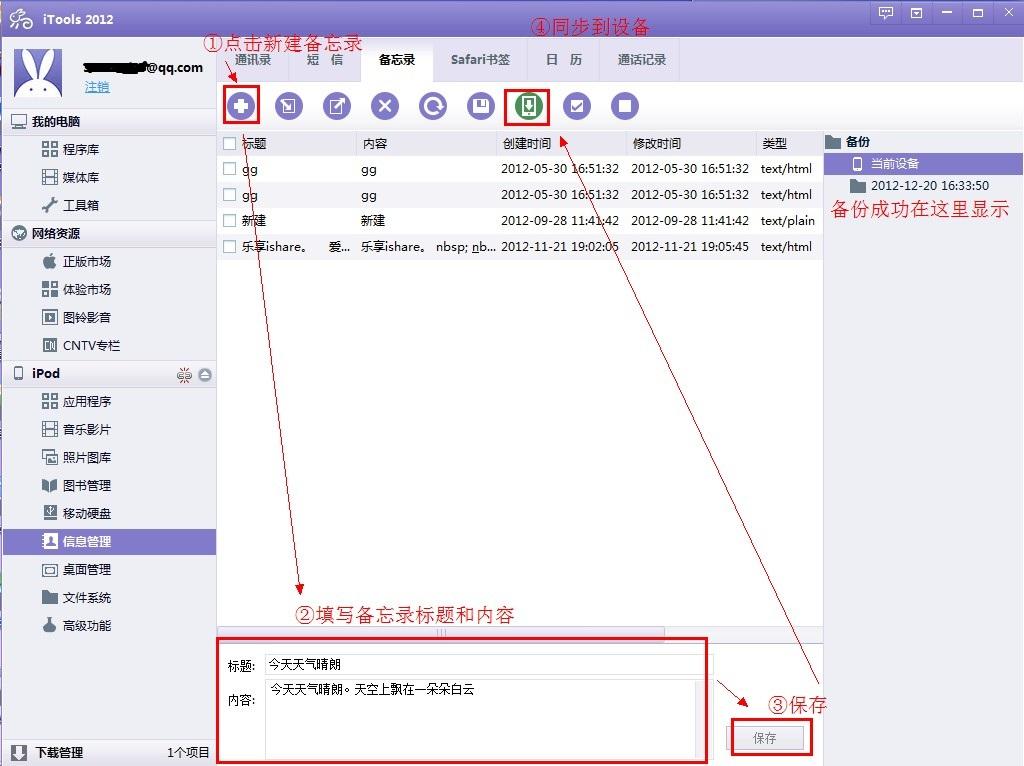Click the save-to-disk toolbar icon
This screenshot has height=766, width=1024.
[481, 105]
